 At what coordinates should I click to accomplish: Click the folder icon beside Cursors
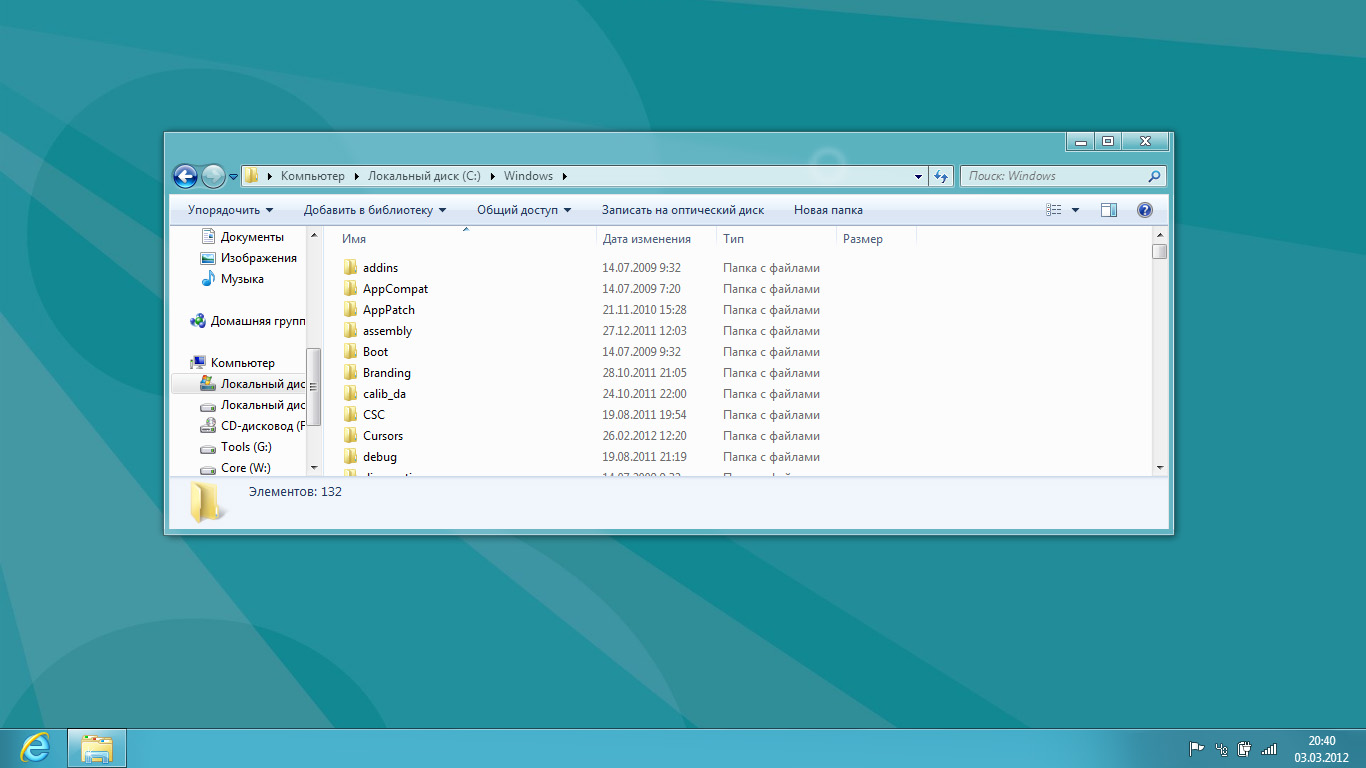(x=350, y=436)
